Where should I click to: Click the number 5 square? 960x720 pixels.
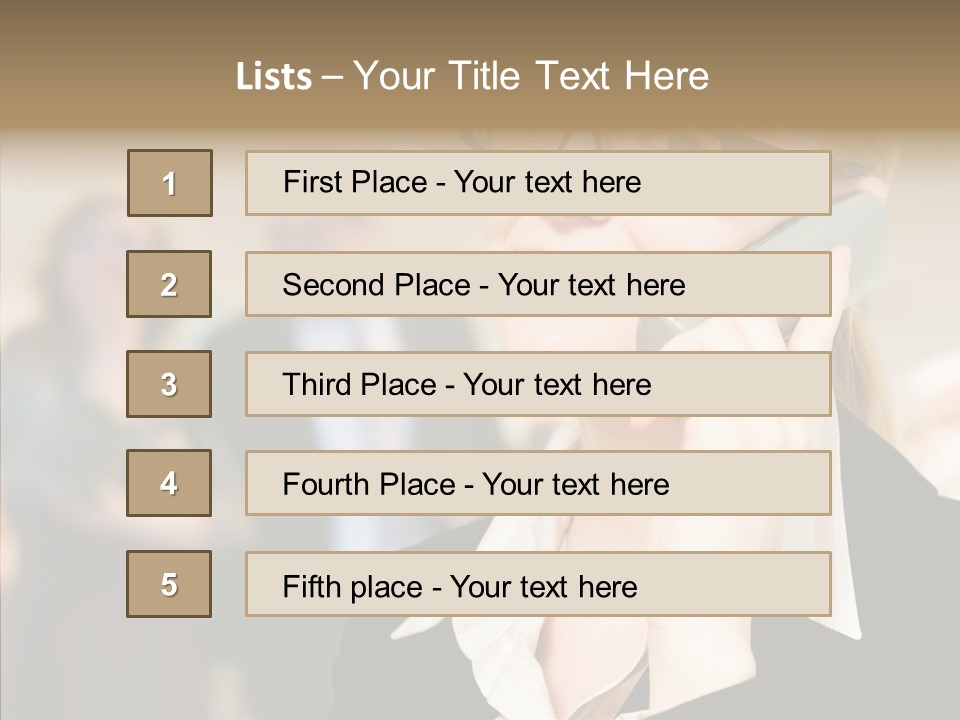pos(169,584)
